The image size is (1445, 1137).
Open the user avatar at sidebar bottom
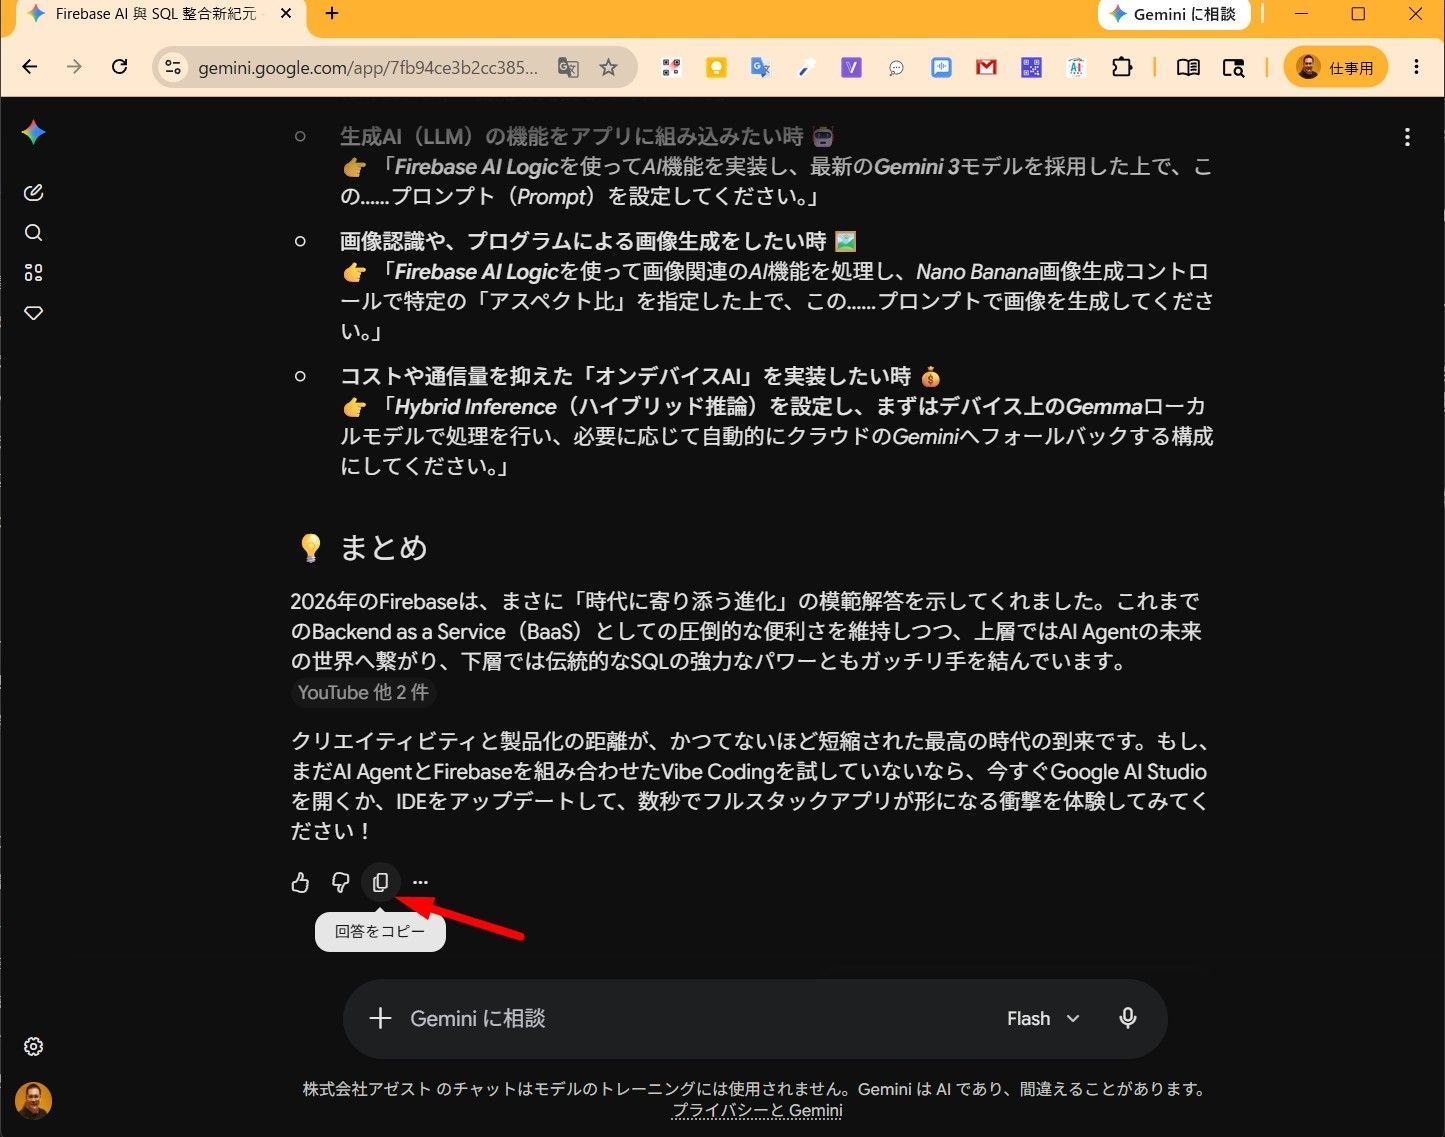pos(33,1101)
